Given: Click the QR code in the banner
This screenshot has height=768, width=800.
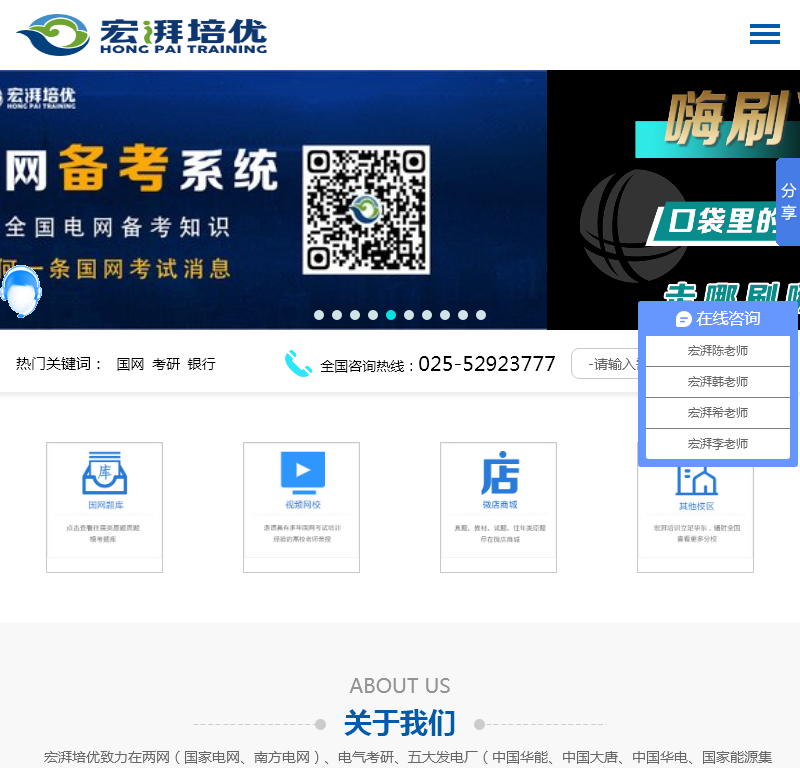Looking at the screenshot, I should pyautogui.click(x=366, y=210).
